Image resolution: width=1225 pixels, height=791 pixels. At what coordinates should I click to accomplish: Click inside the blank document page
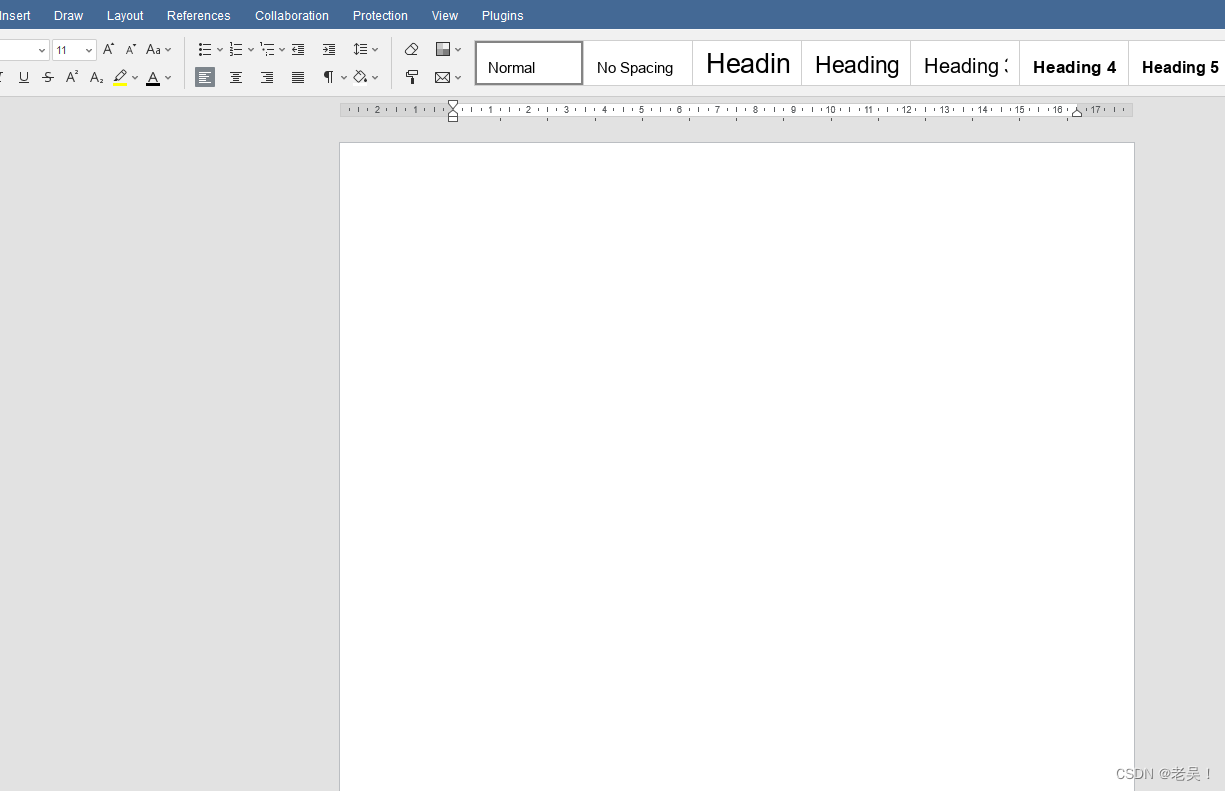[x=736, y=450]
